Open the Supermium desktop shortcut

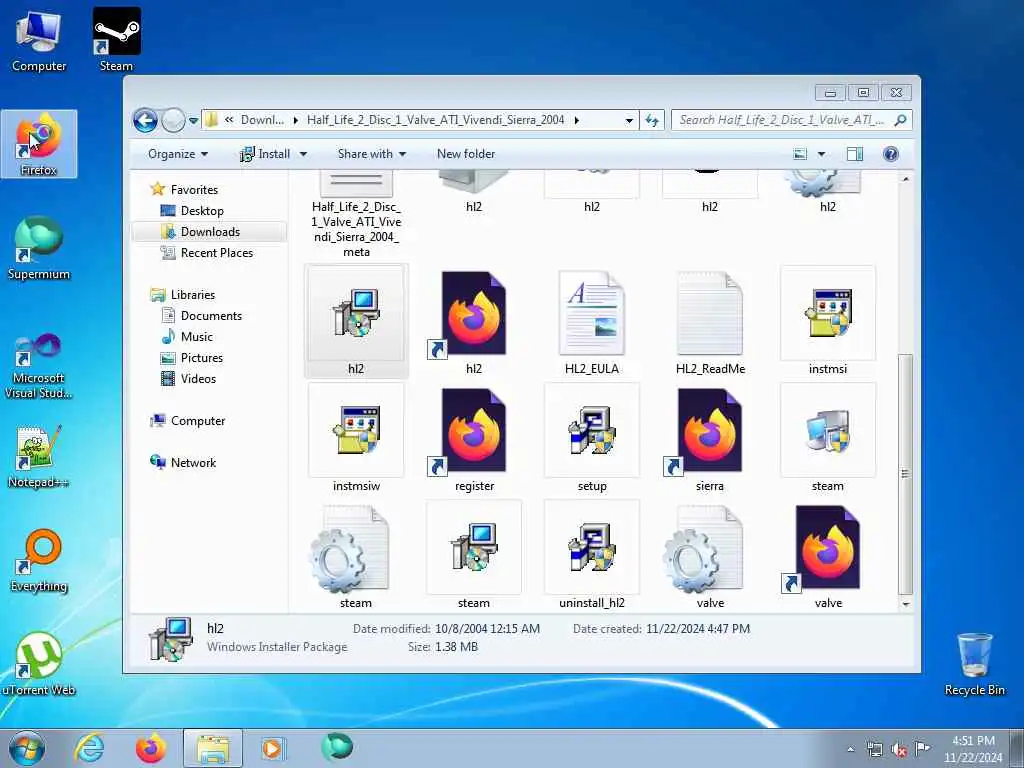(x=39, y=248)
